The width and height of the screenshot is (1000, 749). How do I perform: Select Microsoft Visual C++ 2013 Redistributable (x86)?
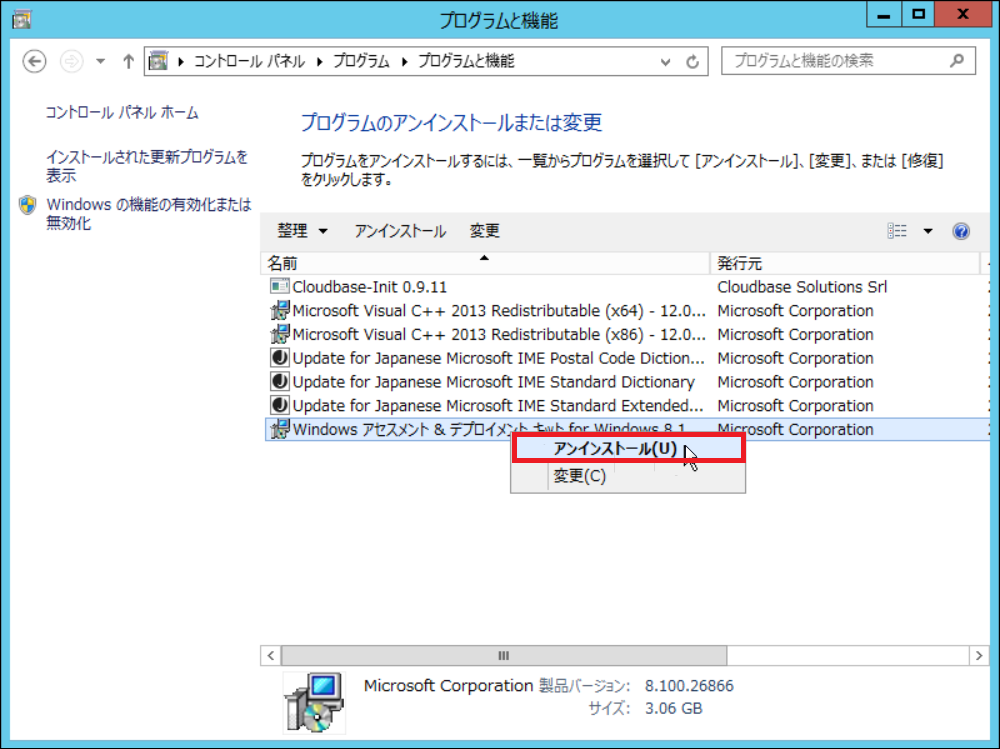[499, 334]
